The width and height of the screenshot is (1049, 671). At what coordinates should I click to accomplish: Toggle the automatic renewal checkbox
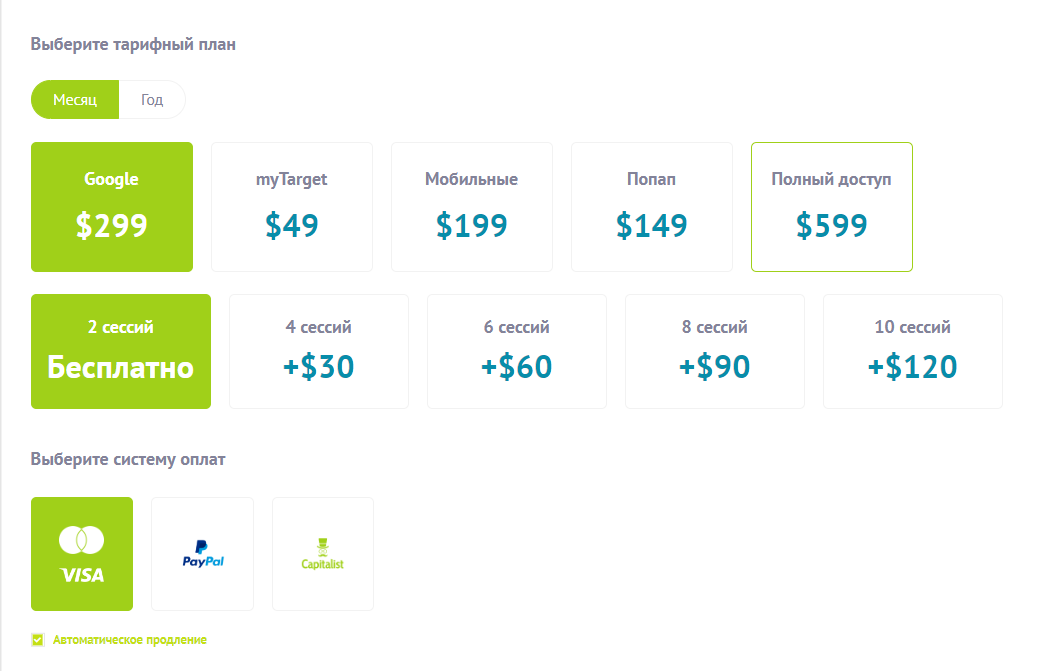click(x=38, y=639)
